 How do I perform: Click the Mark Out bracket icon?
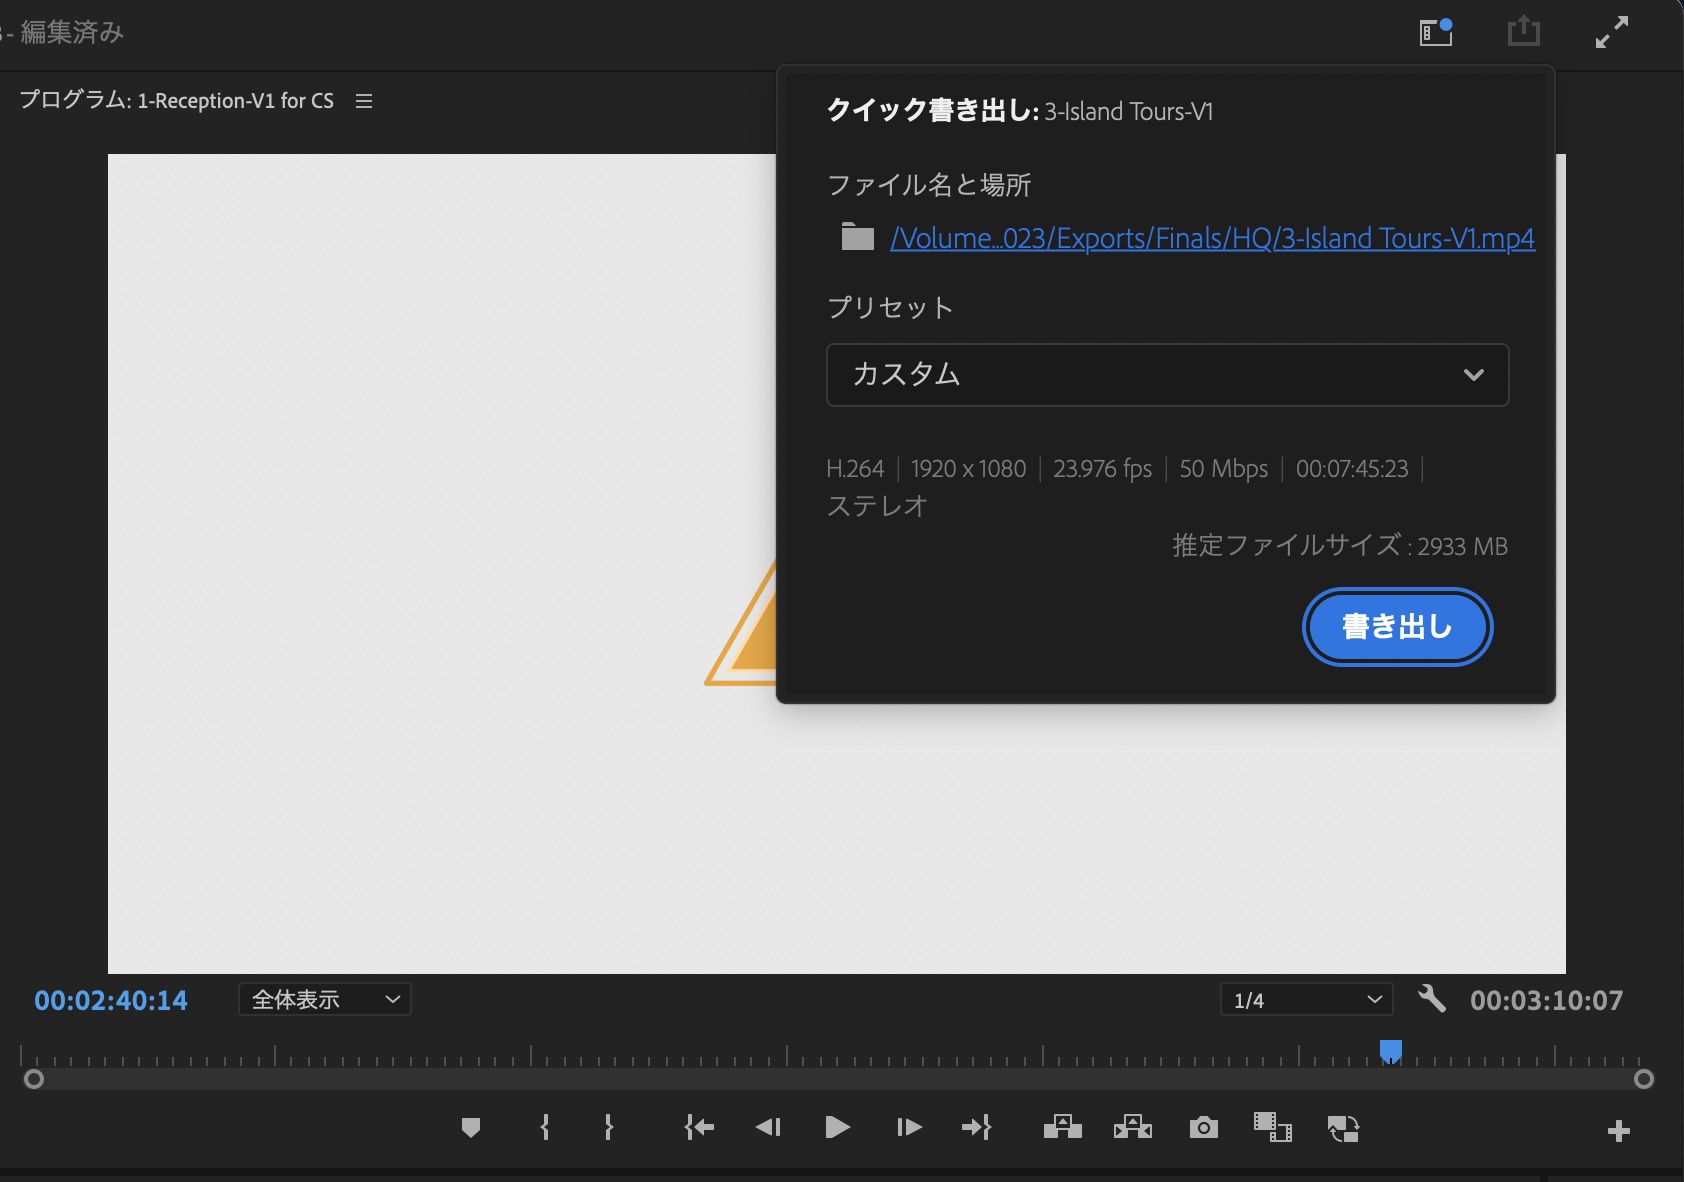click(x=608, y=1128)
